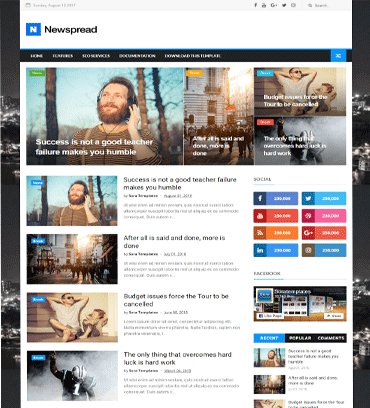Click date link on 'After all is said' post
370x408 pixels.
[175, 254]
